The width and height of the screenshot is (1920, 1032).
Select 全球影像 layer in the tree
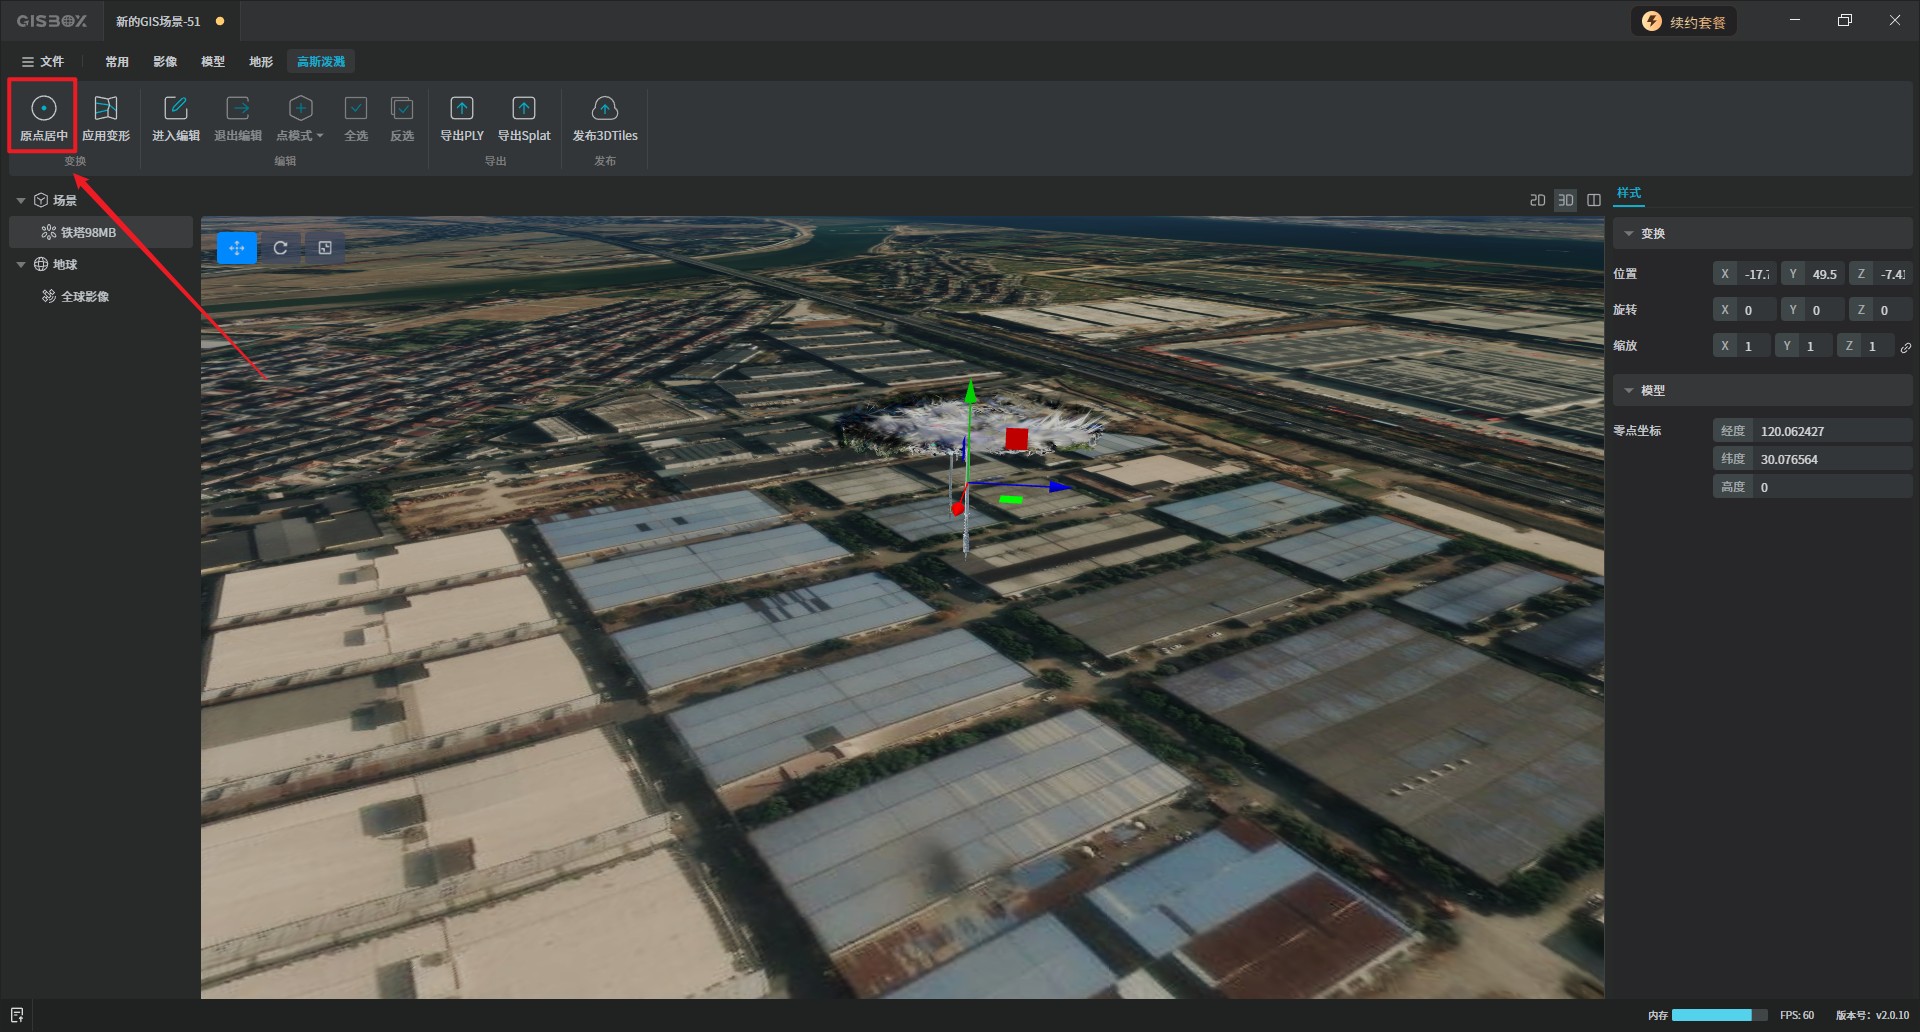[x=85, y=297]
